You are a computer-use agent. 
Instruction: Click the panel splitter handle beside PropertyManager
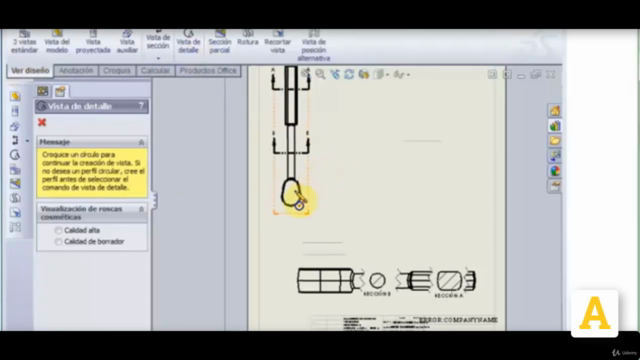(x=154, y=200)
